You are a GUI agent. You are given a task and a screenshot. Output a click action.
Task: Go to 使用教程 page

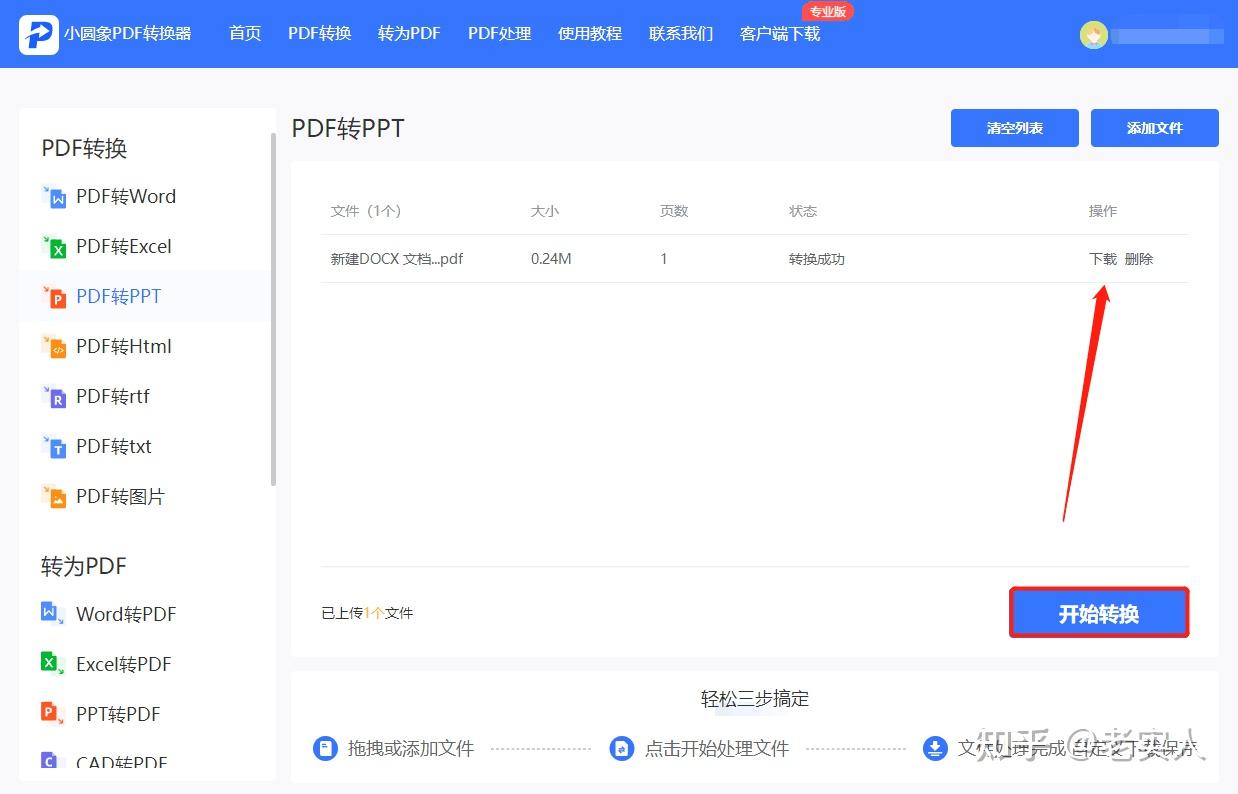590,33
